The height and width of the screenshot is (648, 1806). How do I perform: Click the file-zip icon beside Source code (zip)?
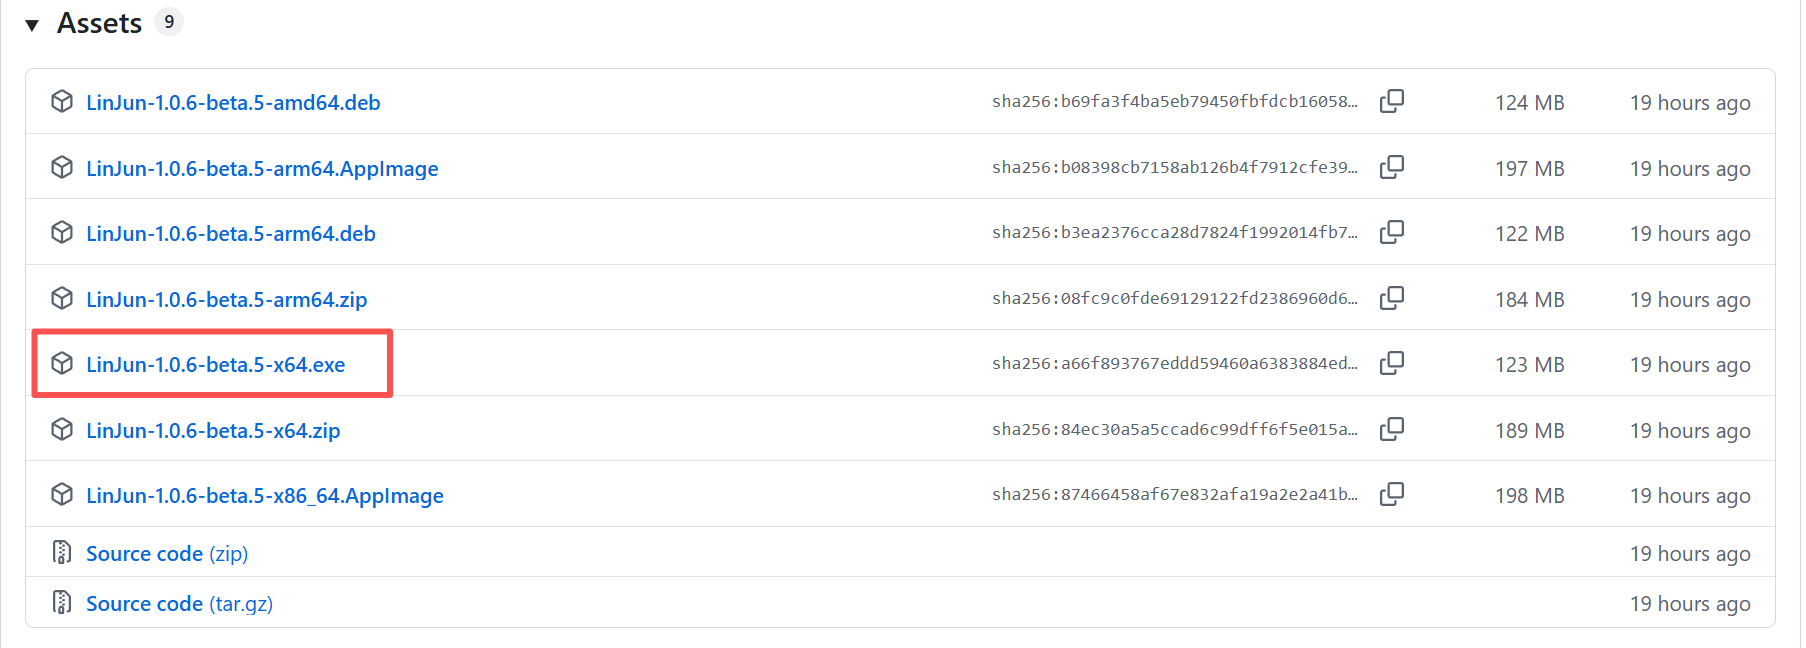pyautogui.click(x=62, y=552)
